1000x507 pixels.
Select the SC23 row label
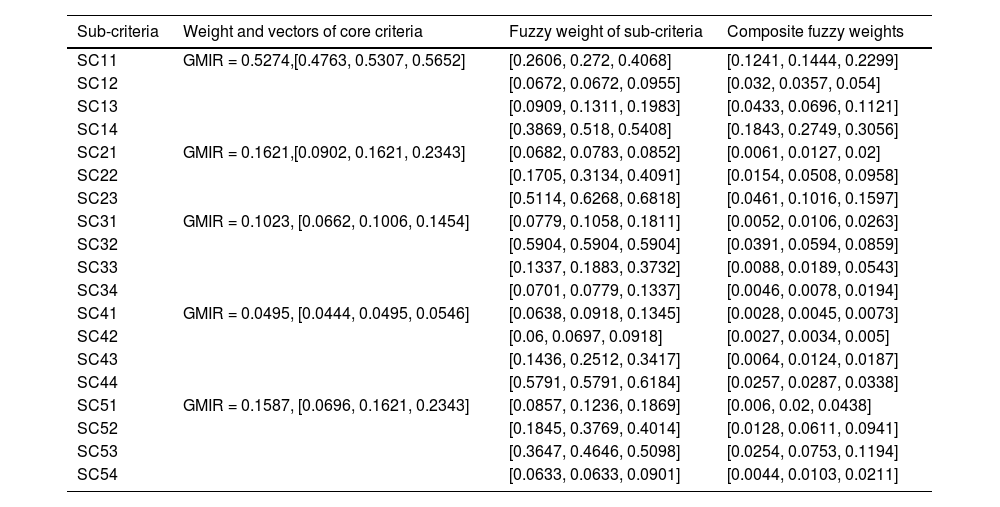click(x=97, y=198)
